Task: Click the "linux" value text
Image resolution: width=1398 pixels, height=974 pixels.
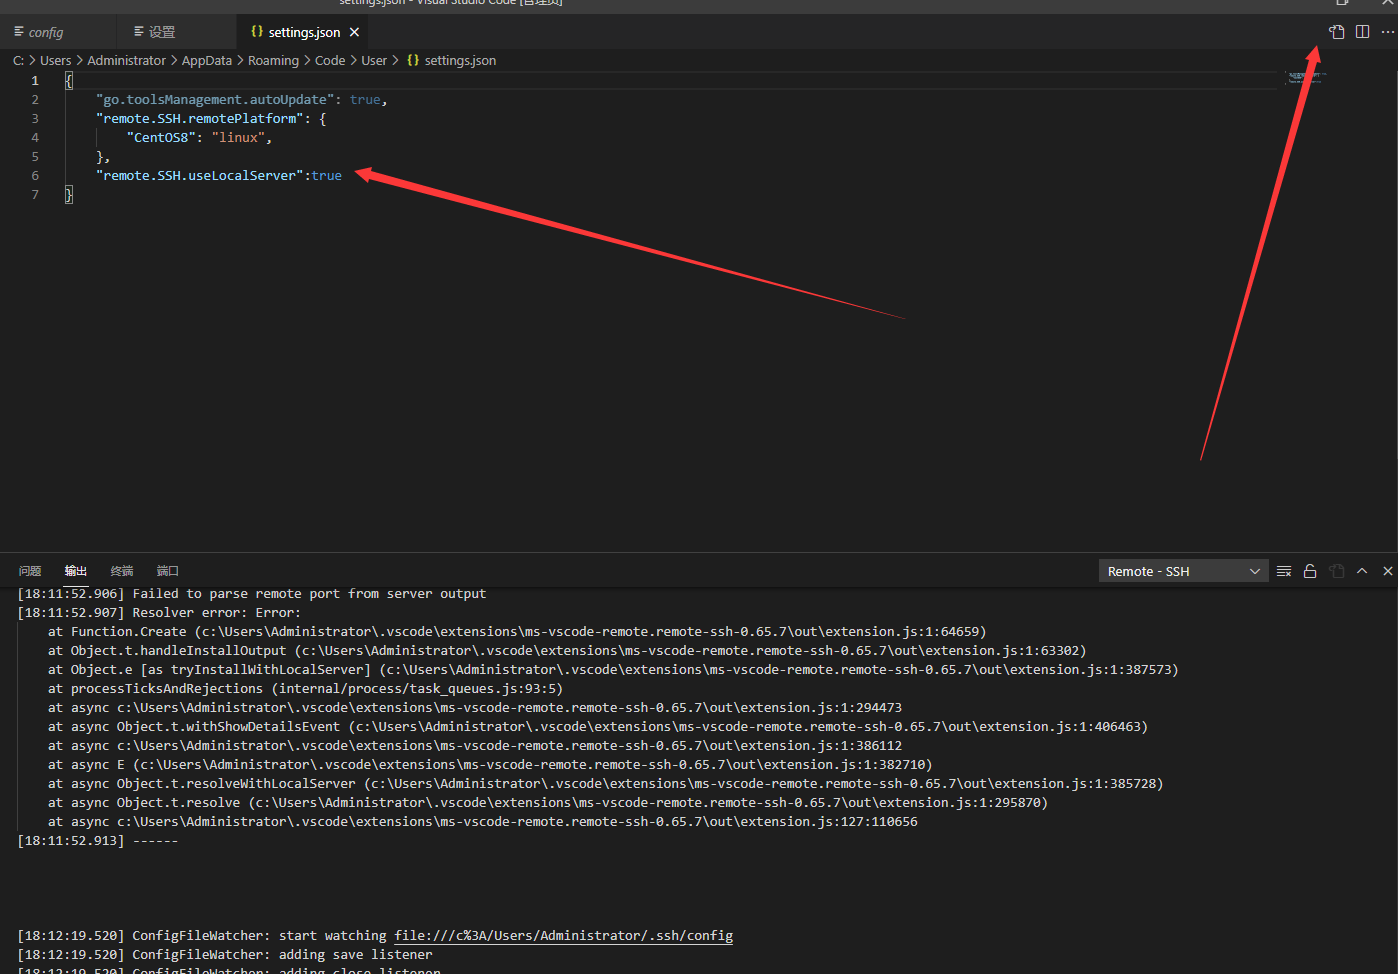Action: click(238, 137)
